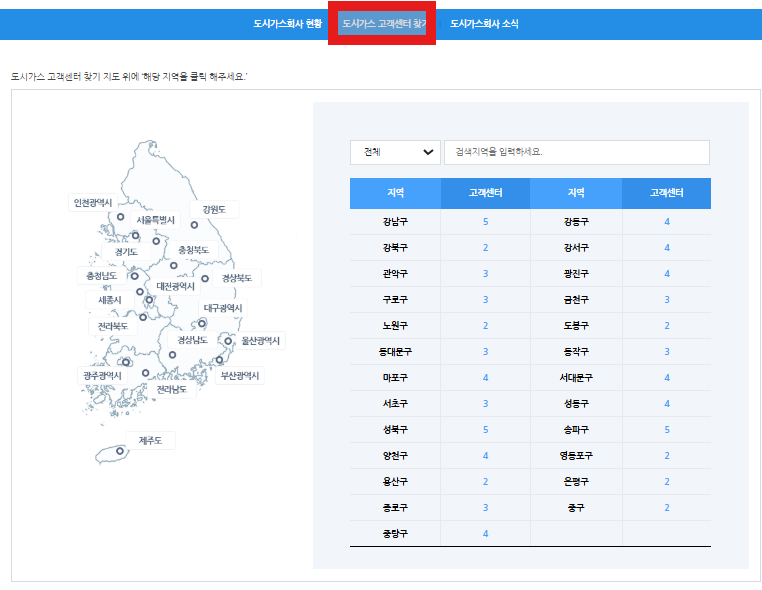
Task: Click the marker left of 경상북도 label
Action: tap(205, 279)
